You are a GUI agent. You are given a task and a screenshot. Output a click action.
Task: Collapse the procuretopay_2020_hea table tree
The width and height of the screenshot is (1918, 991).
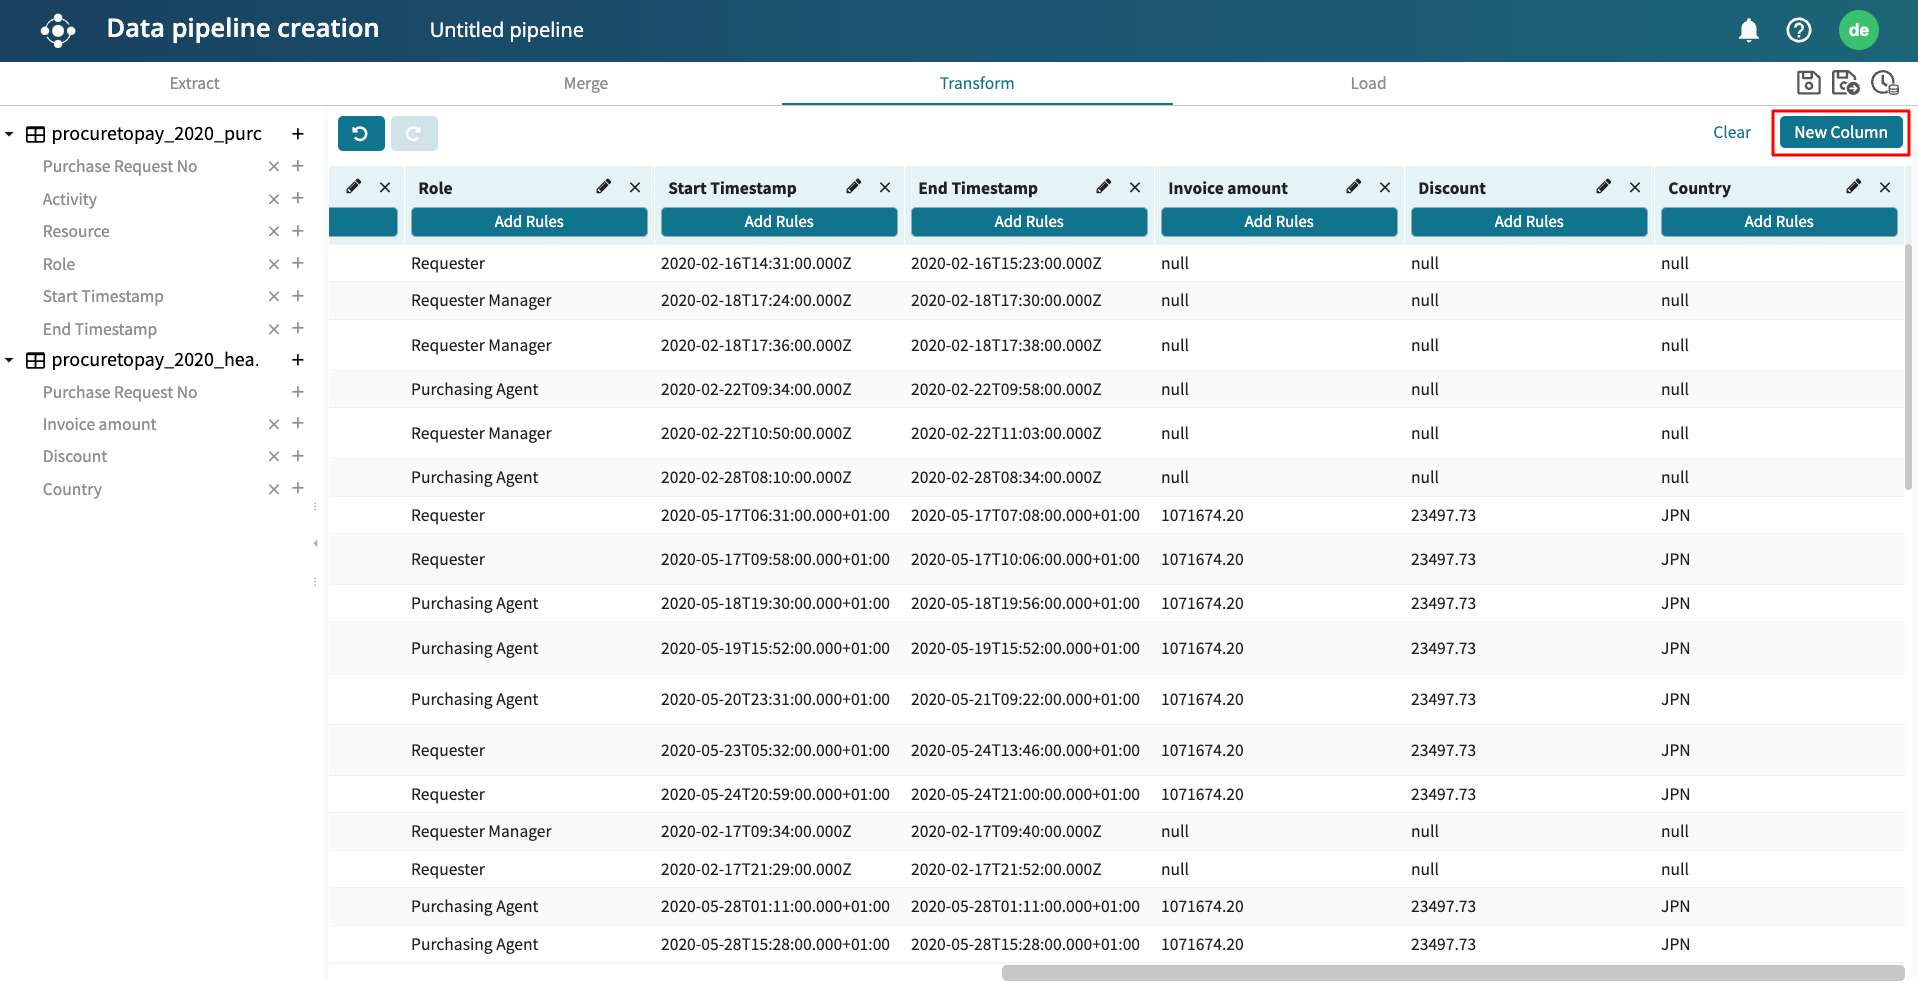[x=10, y=360]
